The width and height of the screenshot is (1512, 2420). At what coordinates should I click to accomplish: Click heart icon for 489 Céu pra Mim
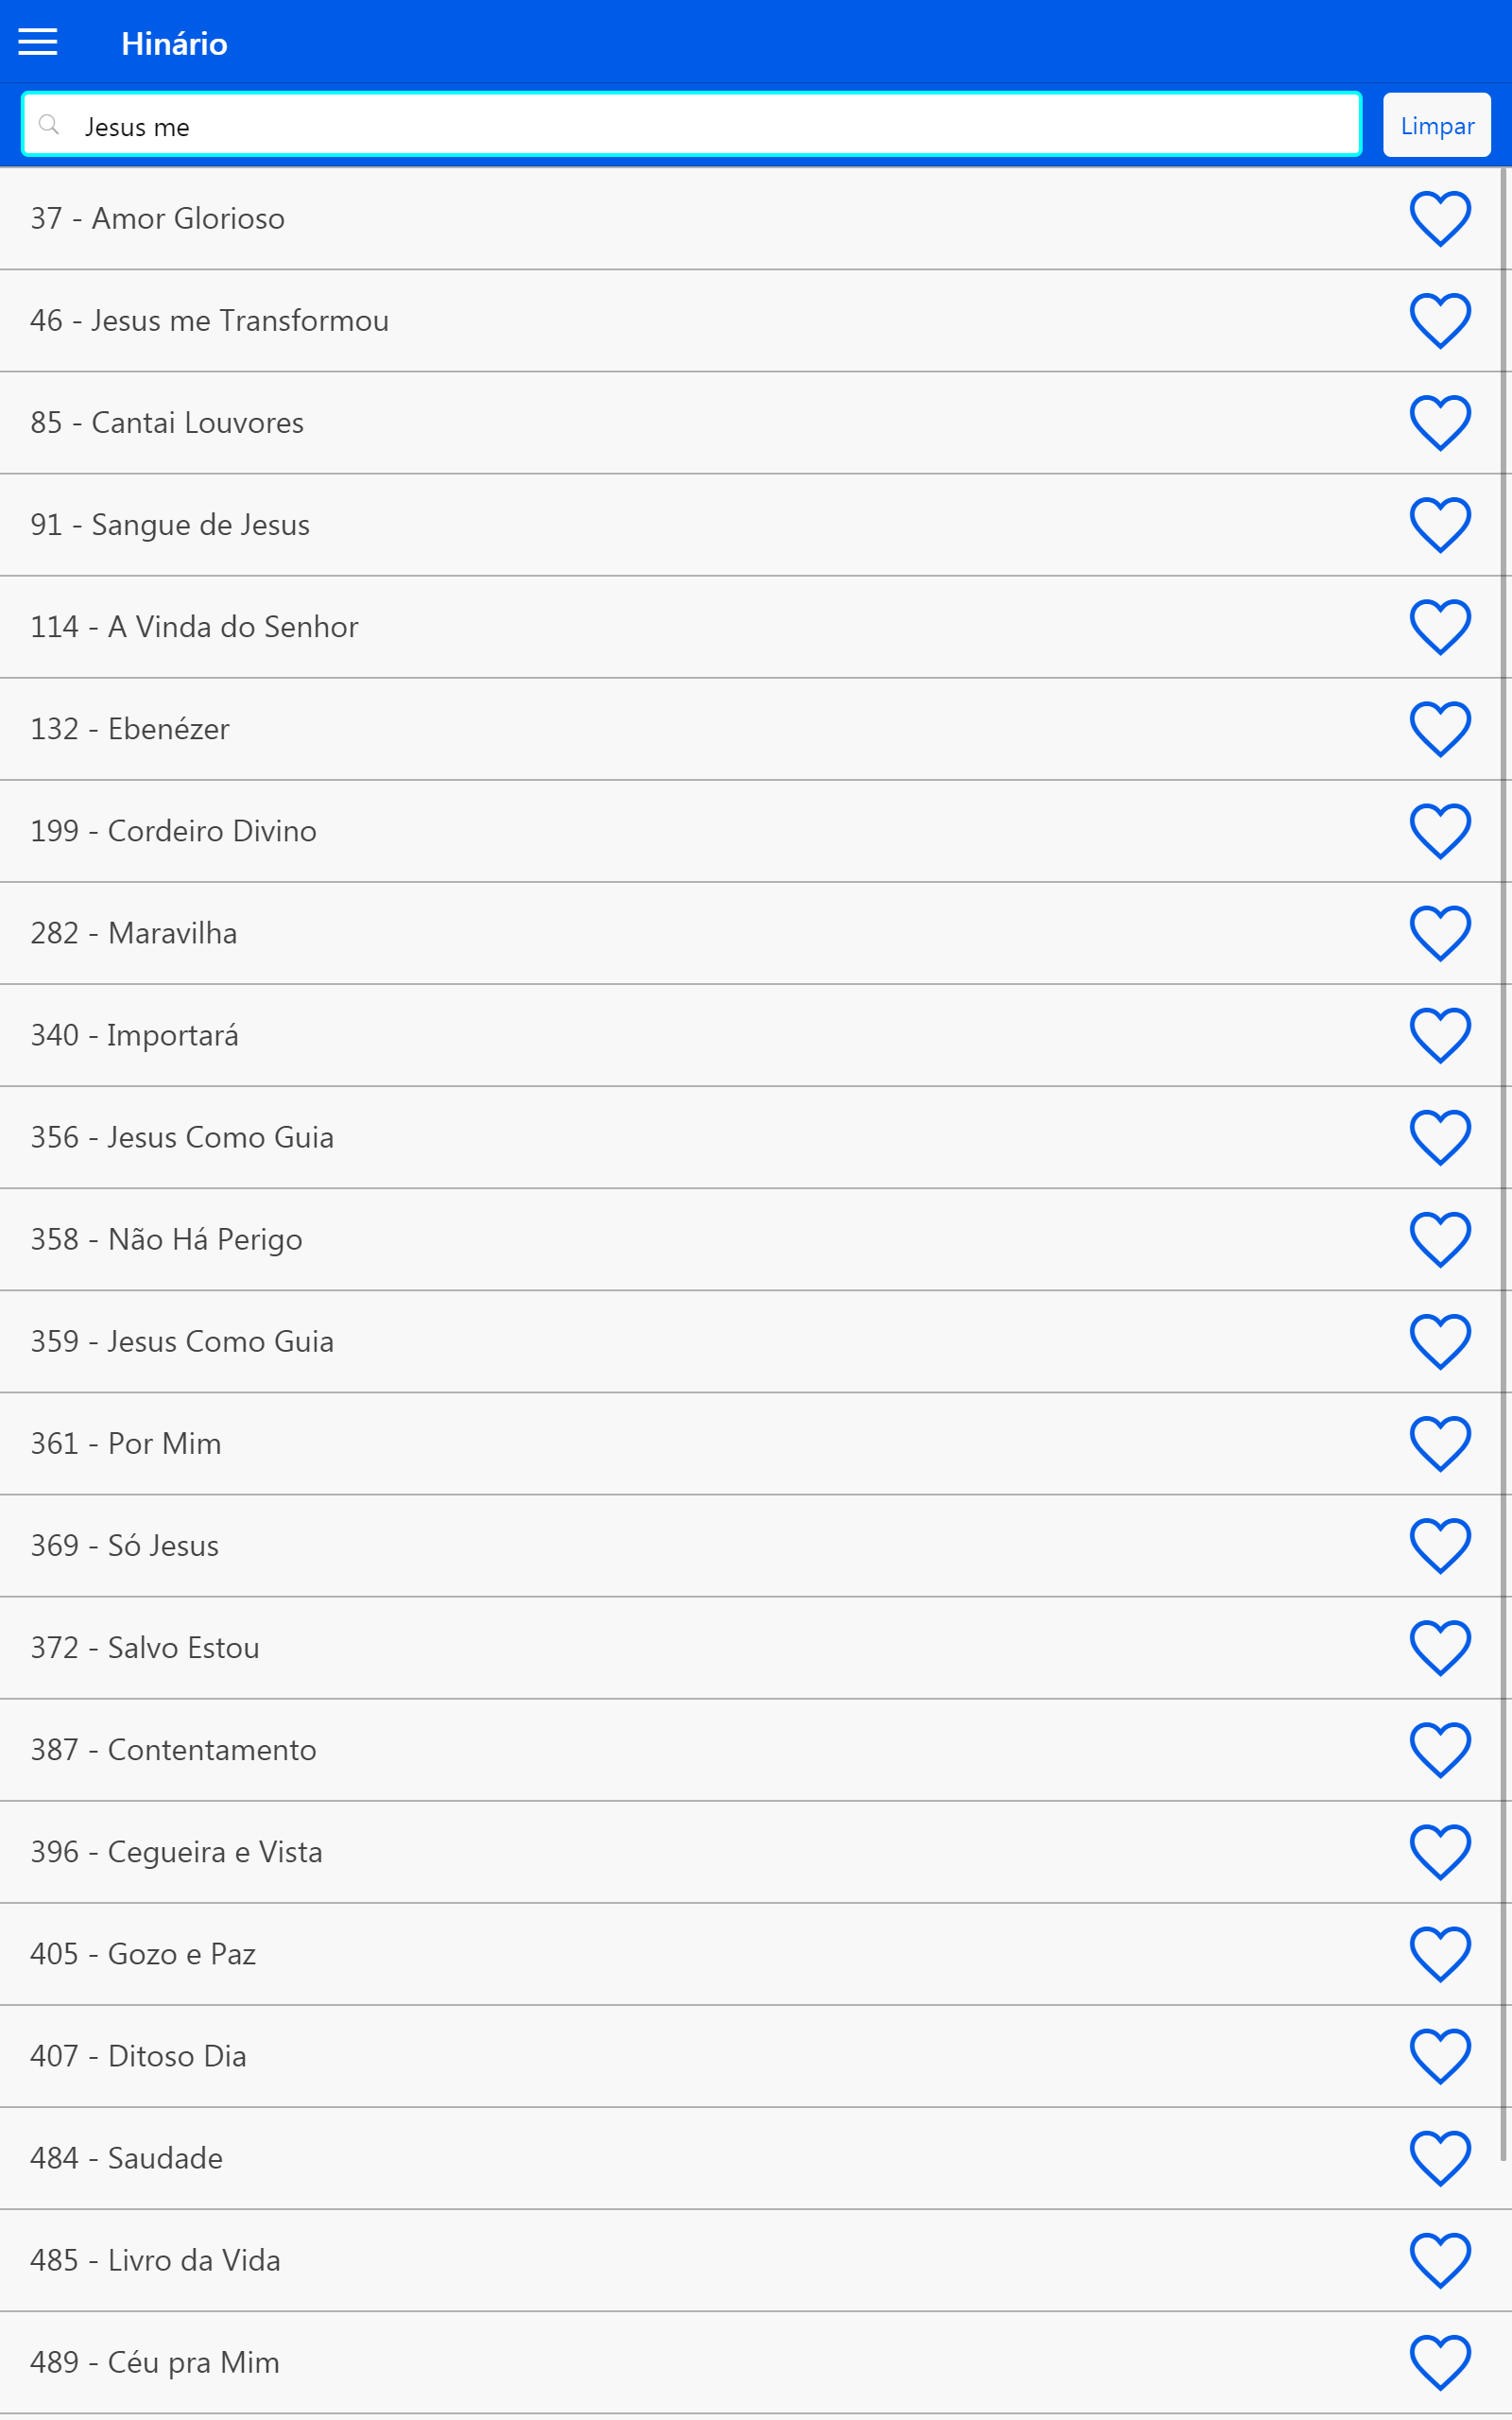click(x=1440, y=2362)
